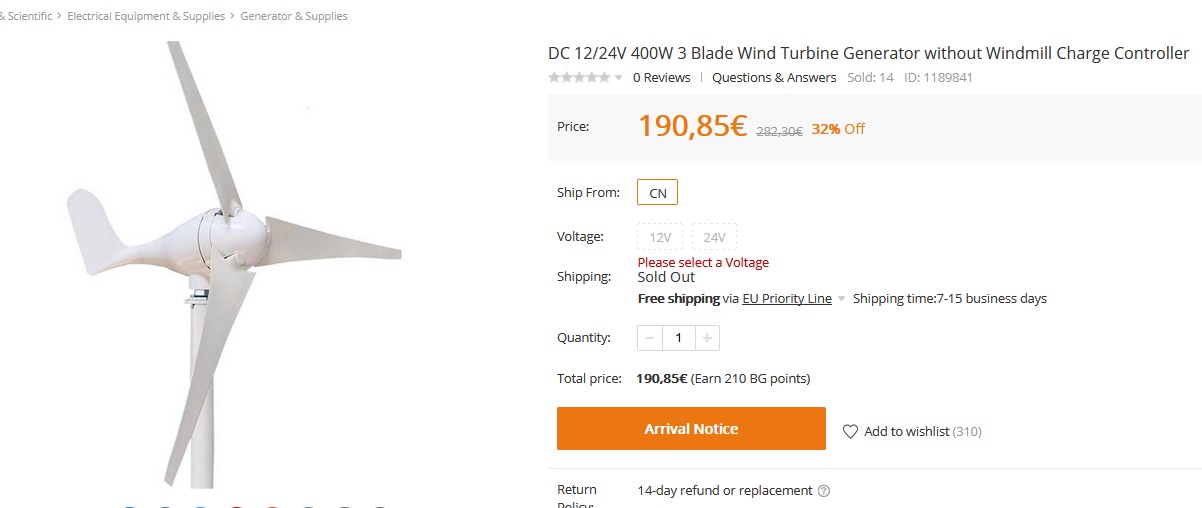Open the EU Priority Line shipping selector
Viewport: 1202px width, 508px height.
(x=786, y=299)
